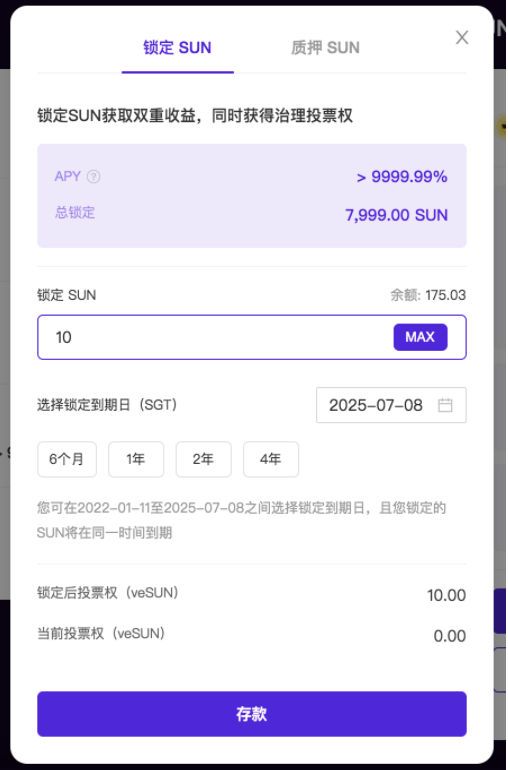Screen dimensions: 508x770
Task: Select the 2年 lock duration
Action: 203,459
